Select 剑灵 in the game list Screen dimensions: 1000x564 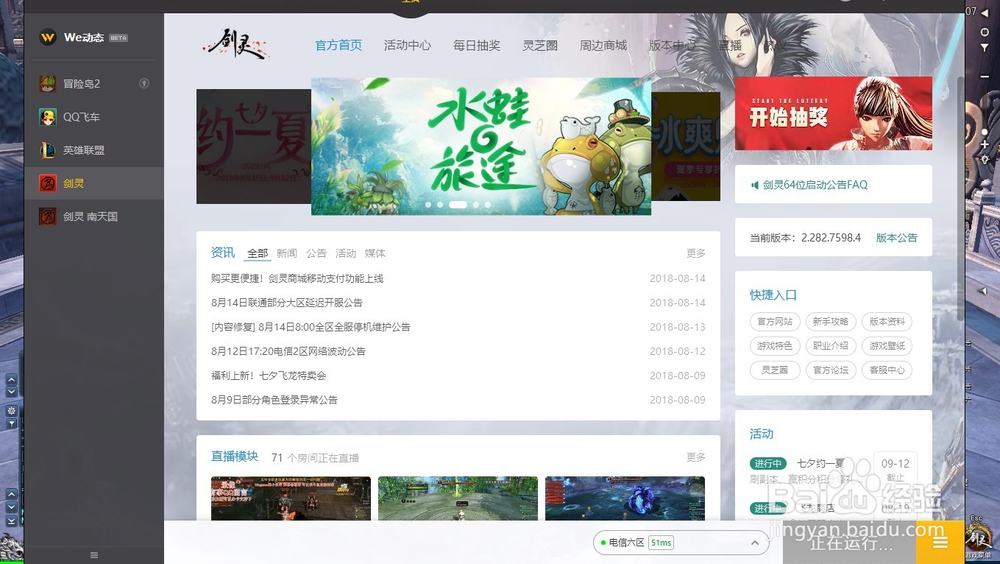pos(94,183)
